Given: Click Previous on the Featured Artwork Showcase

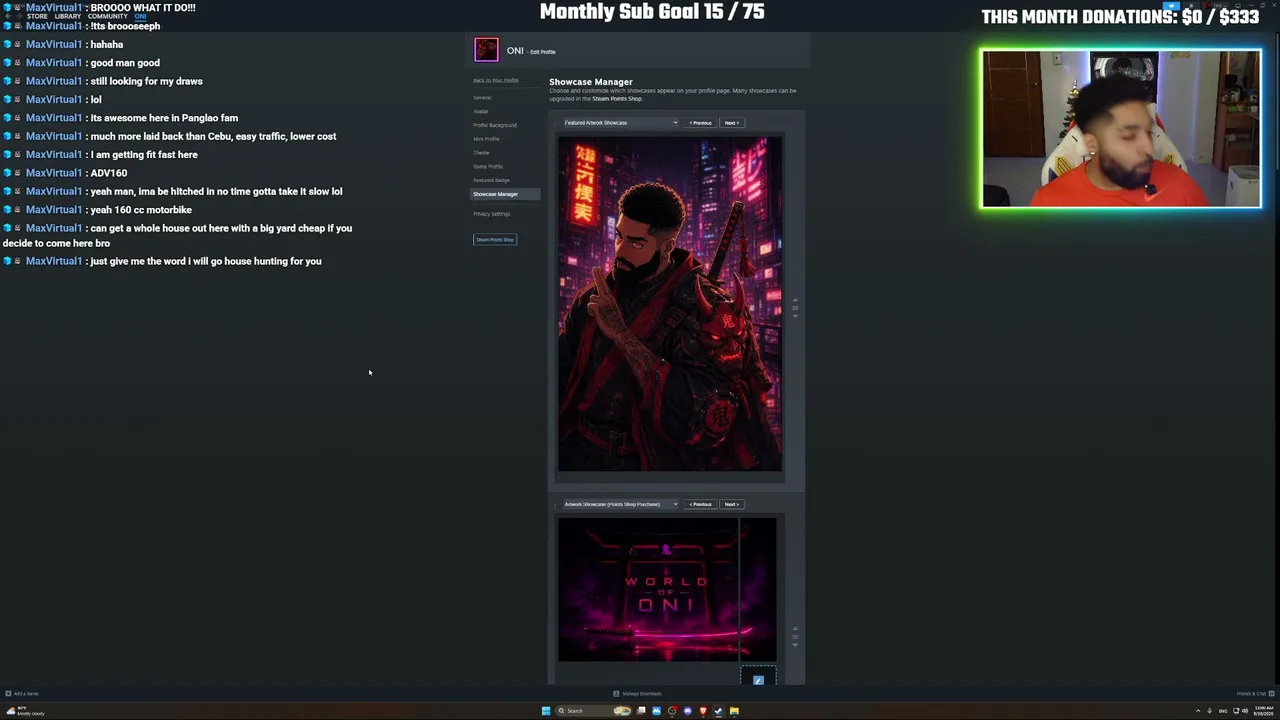Looking at the screenshot, I should (x=700, y=123).
